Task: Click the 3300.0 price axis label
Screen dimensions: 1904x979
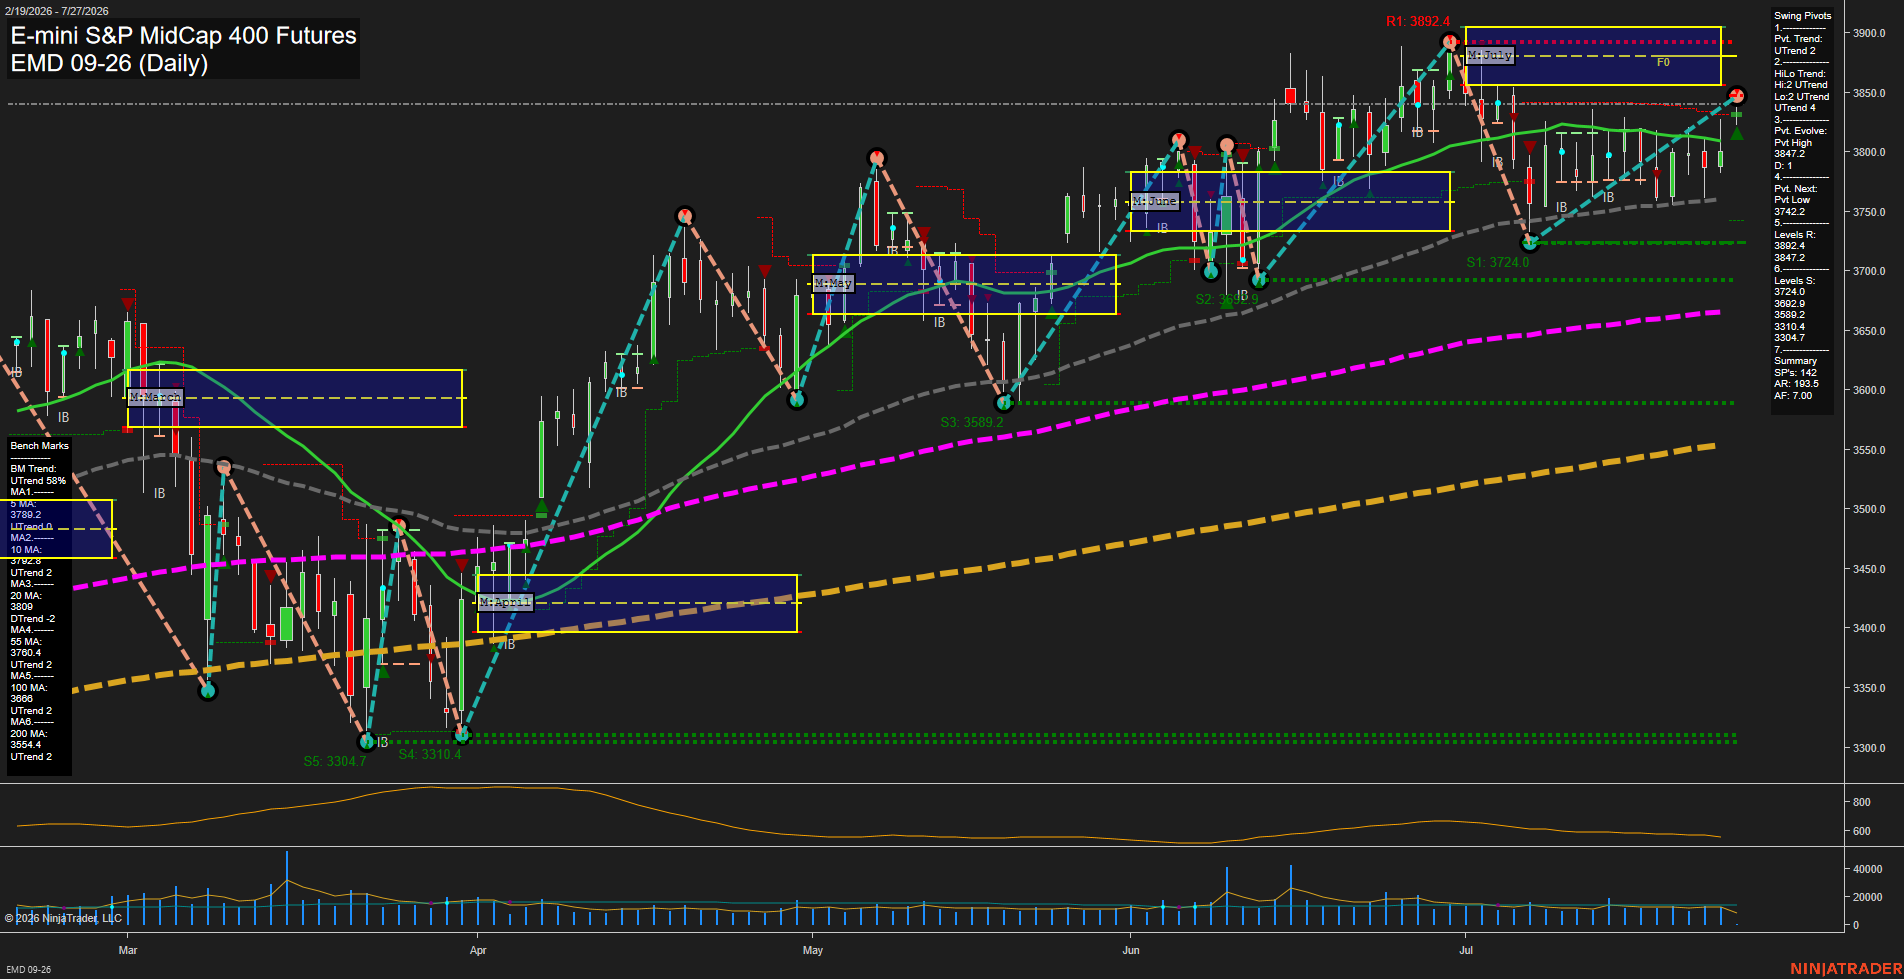Action: click(x=1869, y=748)
